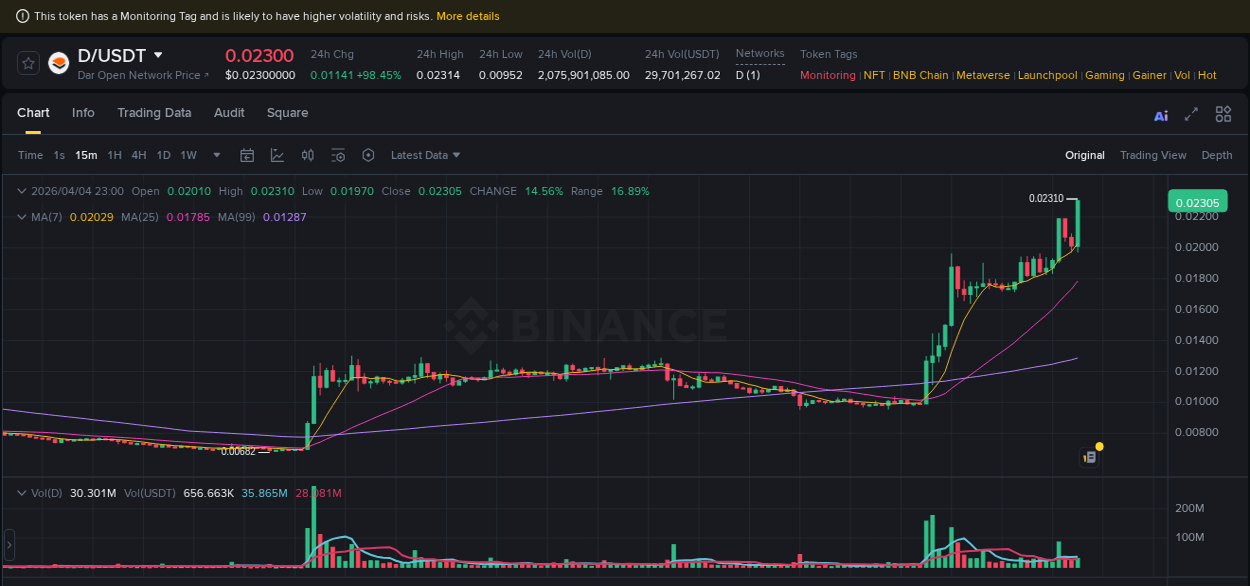The height and width of the screenshot is (586, 1250).
Task: Open the indicators settings icon
Action: tap(337, 155)
